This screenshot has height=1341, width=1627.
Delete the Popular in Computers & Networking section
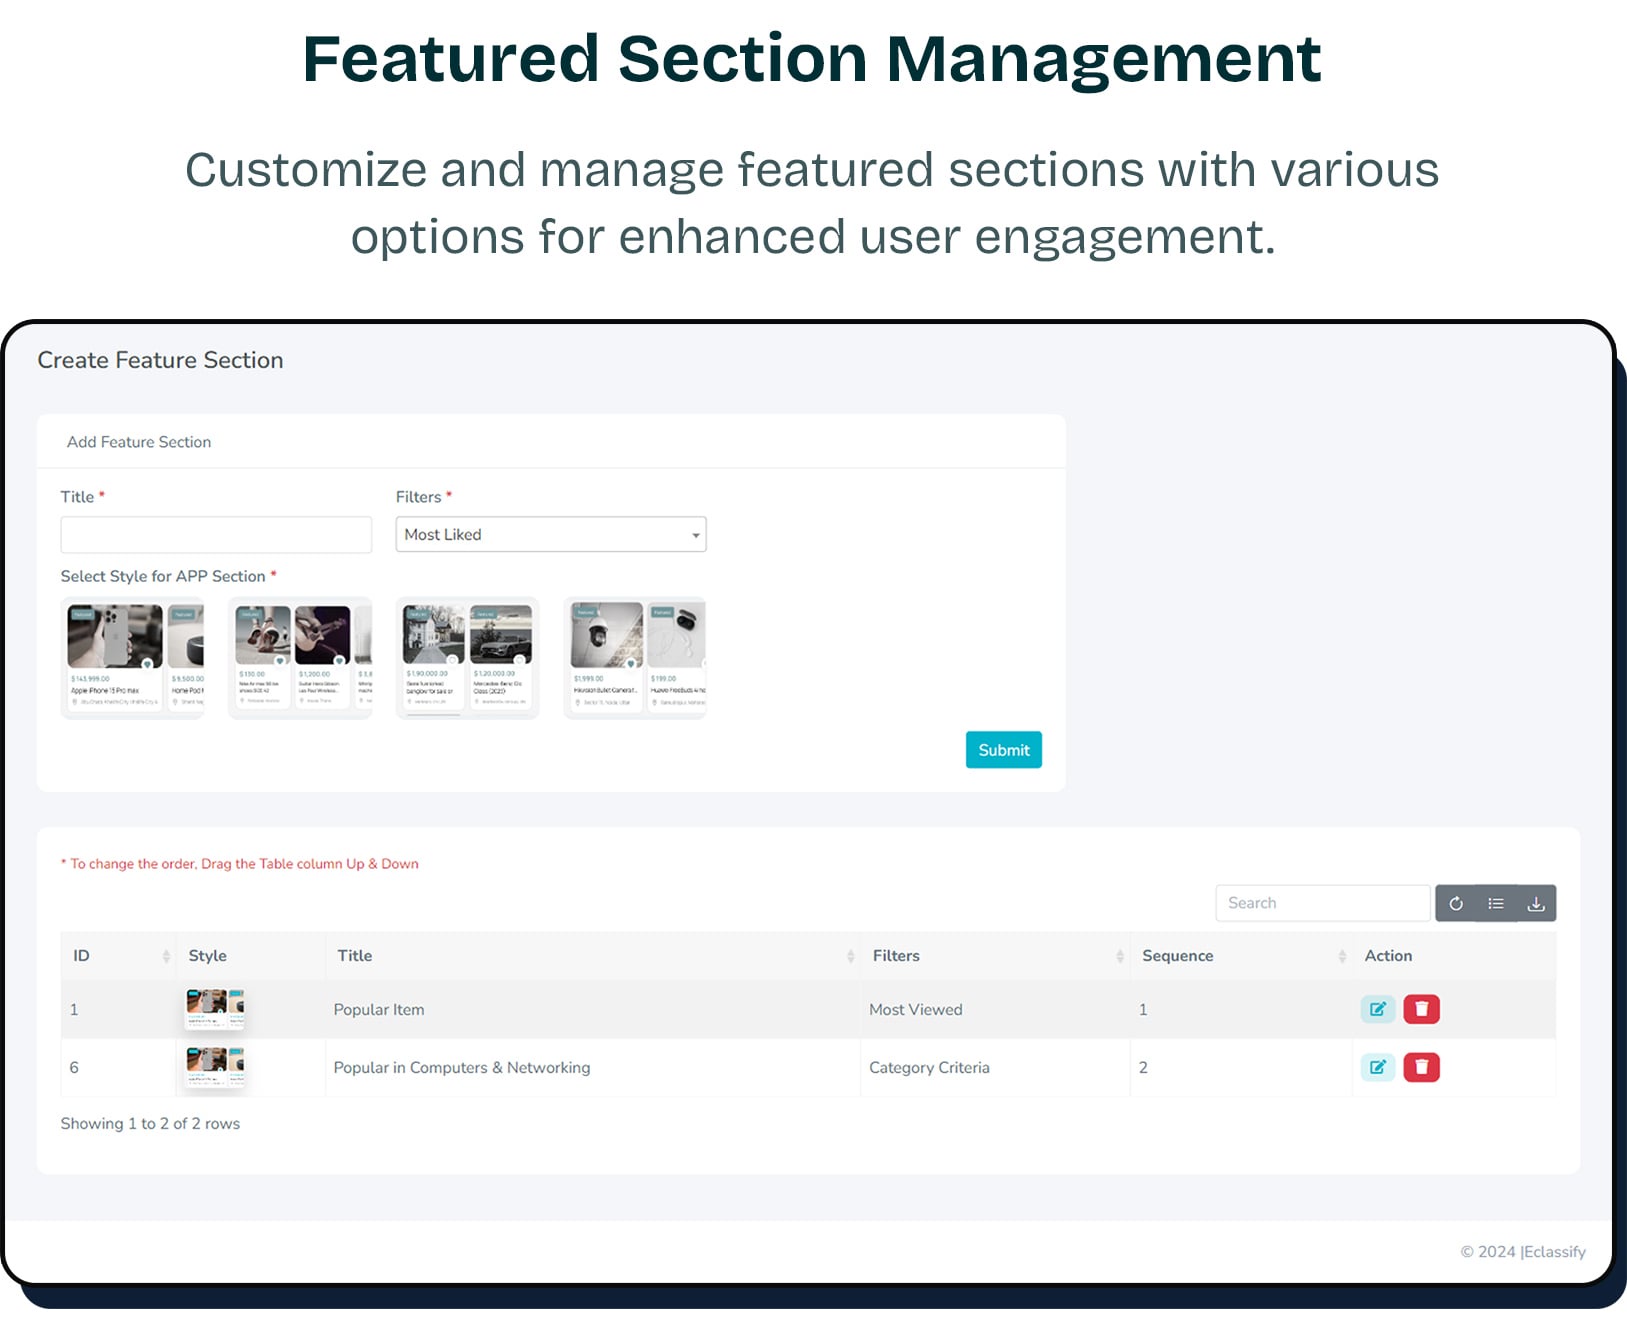coord(1422,1067)
